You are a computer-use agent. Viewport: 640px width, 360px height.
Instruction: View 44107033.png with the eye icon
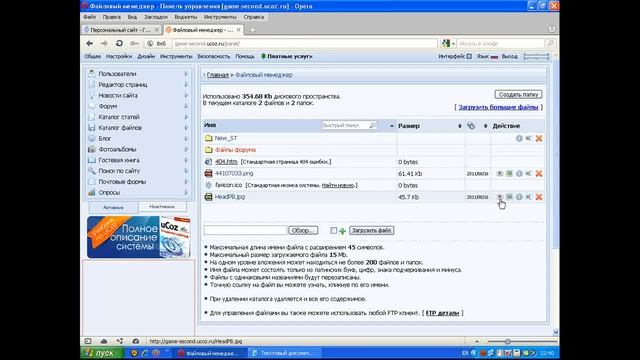tap(499, 173)
